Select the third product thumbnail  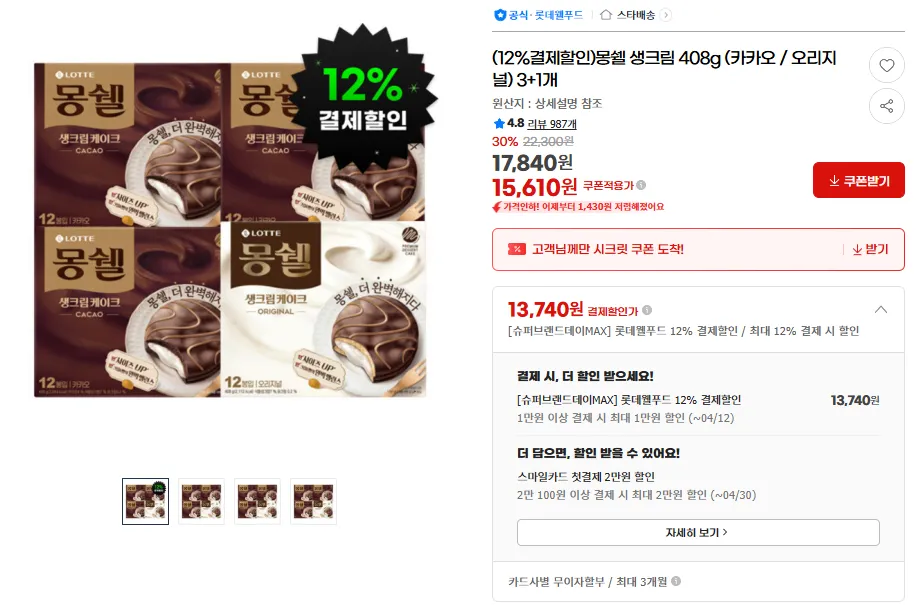(258, 501)
